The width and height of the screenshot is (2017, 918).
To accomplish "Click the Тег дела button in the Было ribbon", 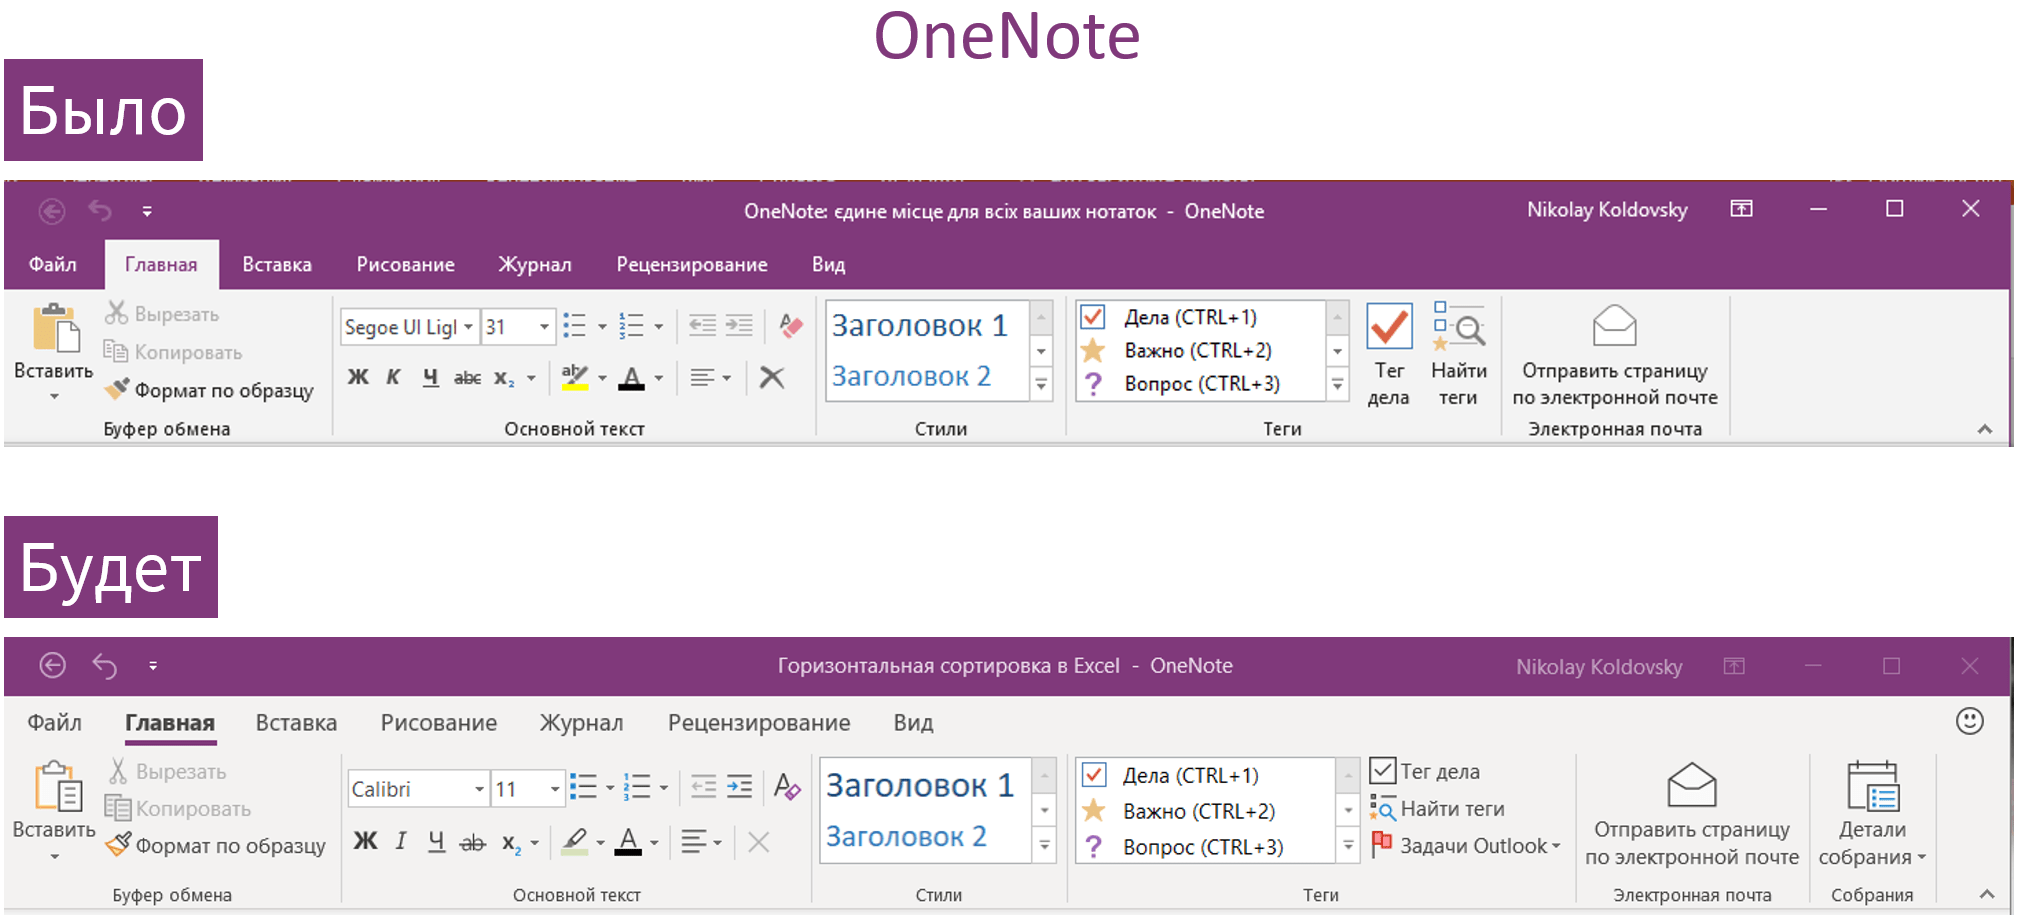I will pos(1389,355).
